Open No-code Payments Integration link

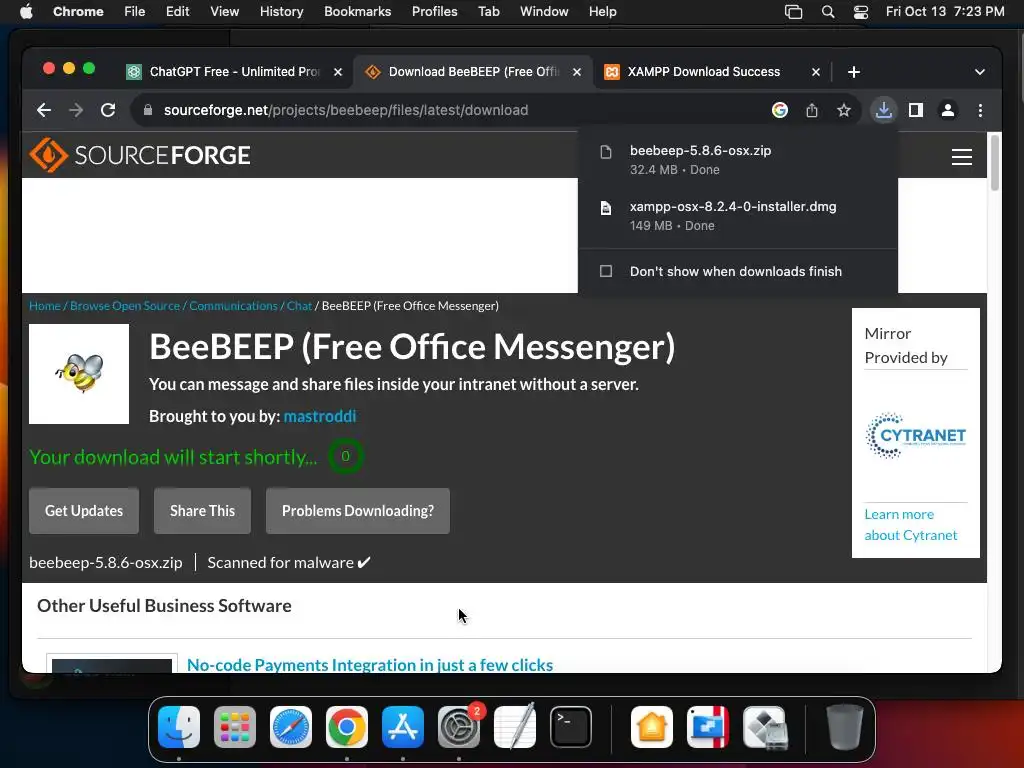tap(370, 665)
